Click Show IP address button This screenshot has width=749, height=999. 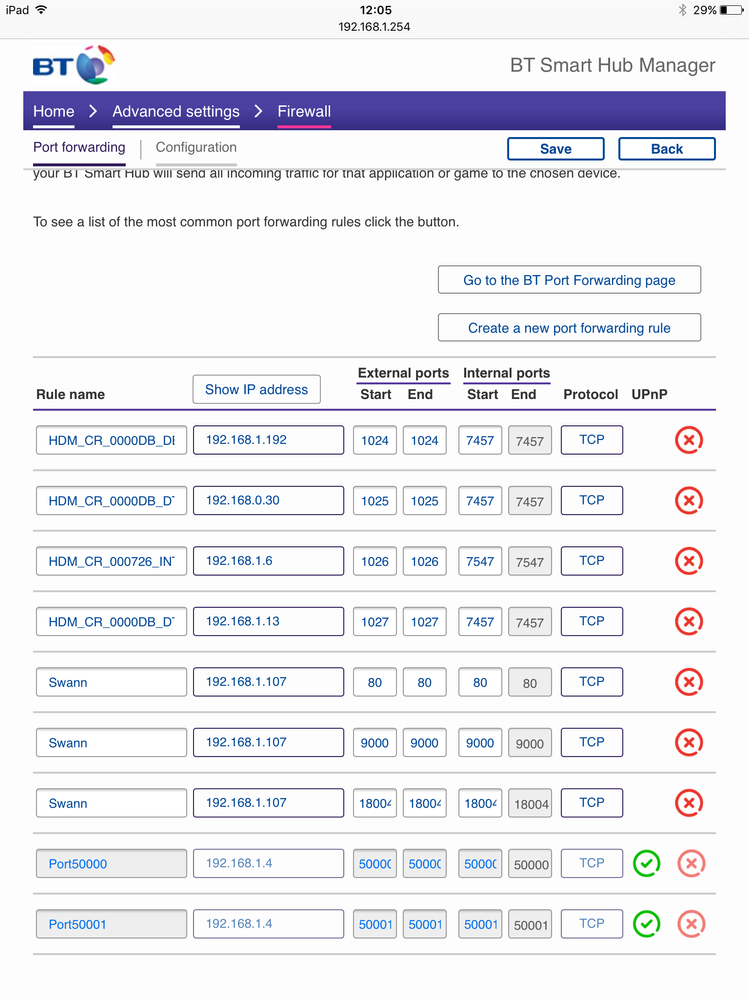(257, 390)
